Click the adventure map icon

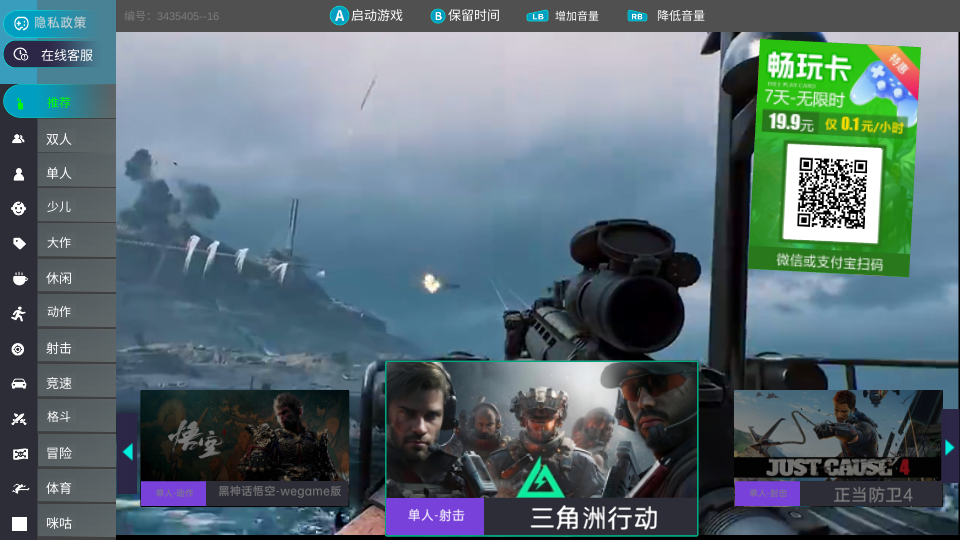(x=20, y=454)
